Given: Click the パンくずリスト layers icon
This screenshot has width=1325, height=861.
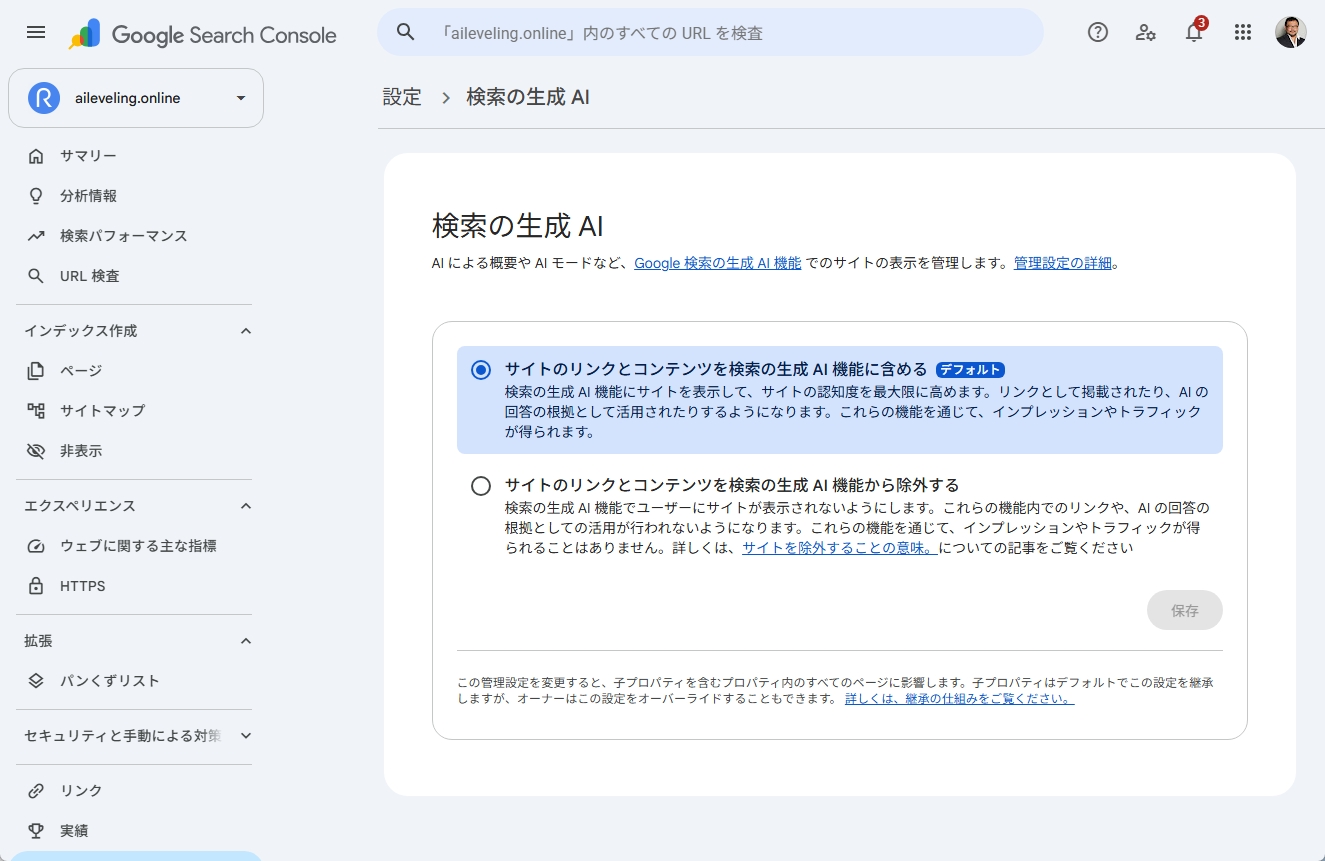Looking at the screenshot, I should click(x=36, y=681).
